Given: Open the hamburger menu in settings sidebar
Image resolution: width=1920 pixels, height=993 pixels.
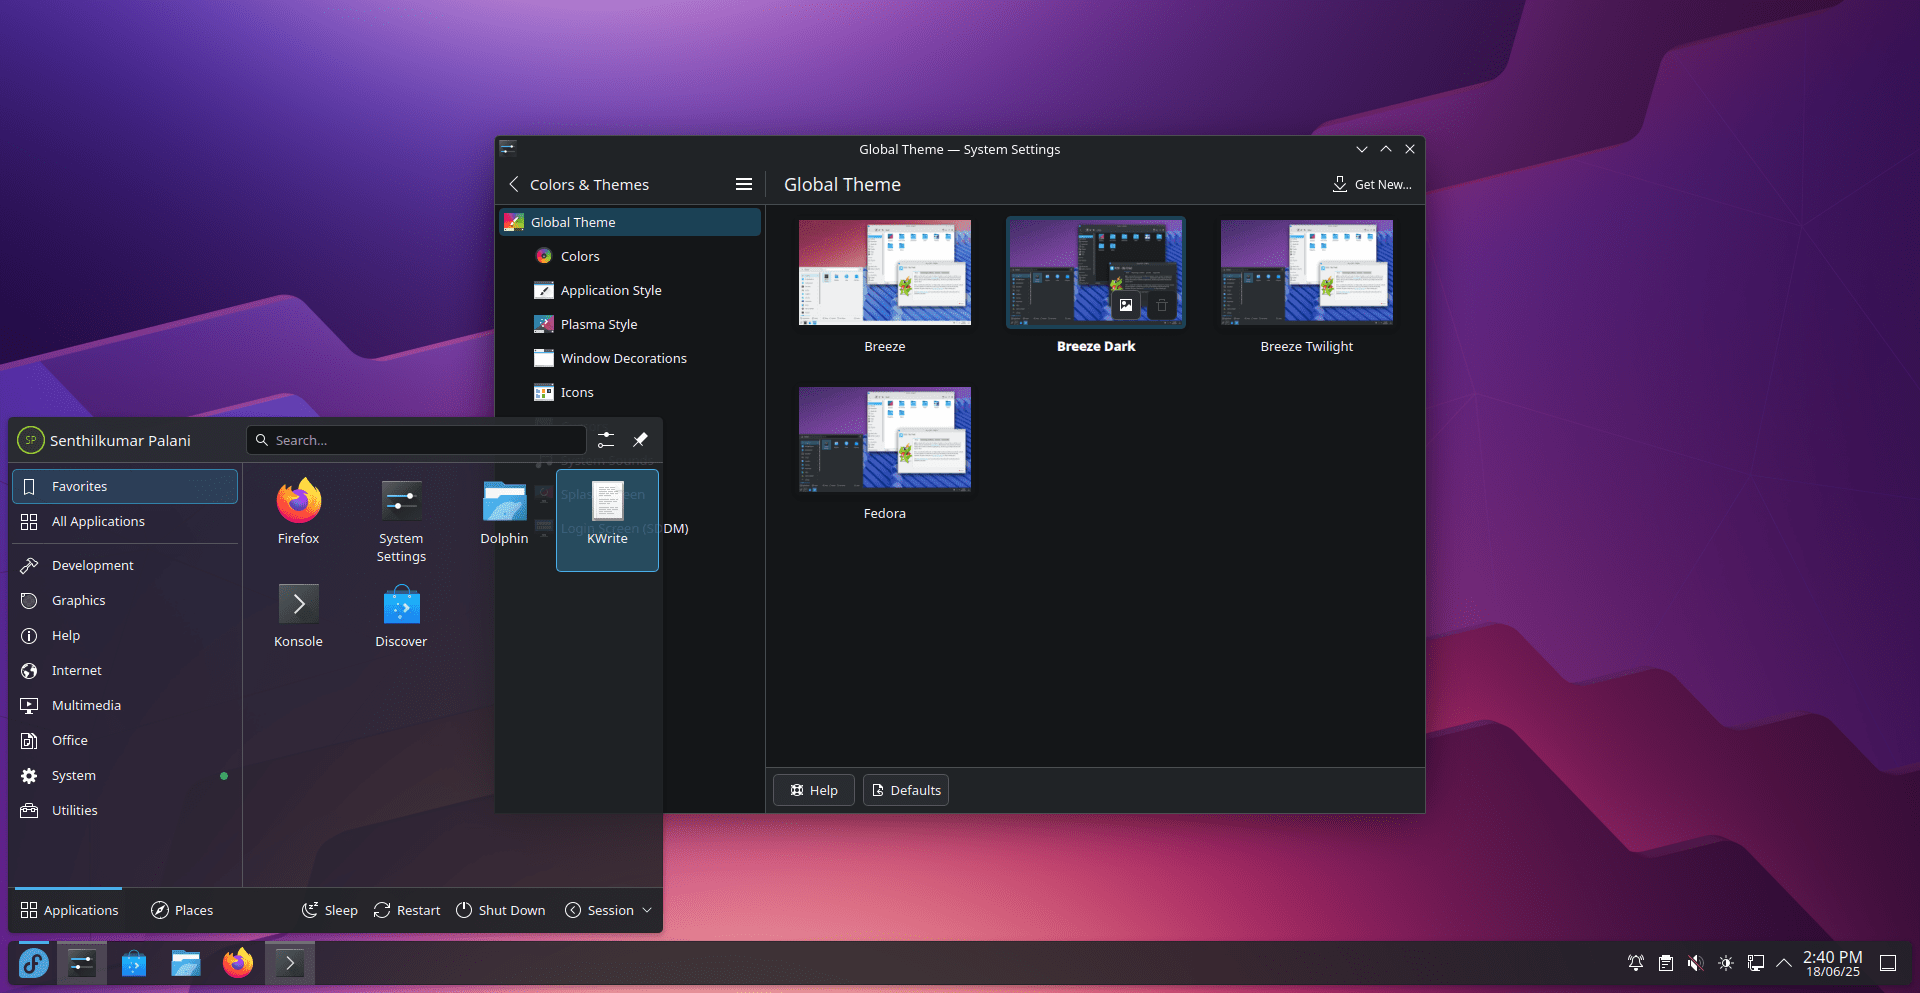Looking at the screenshot, I should tap(743, 184).
